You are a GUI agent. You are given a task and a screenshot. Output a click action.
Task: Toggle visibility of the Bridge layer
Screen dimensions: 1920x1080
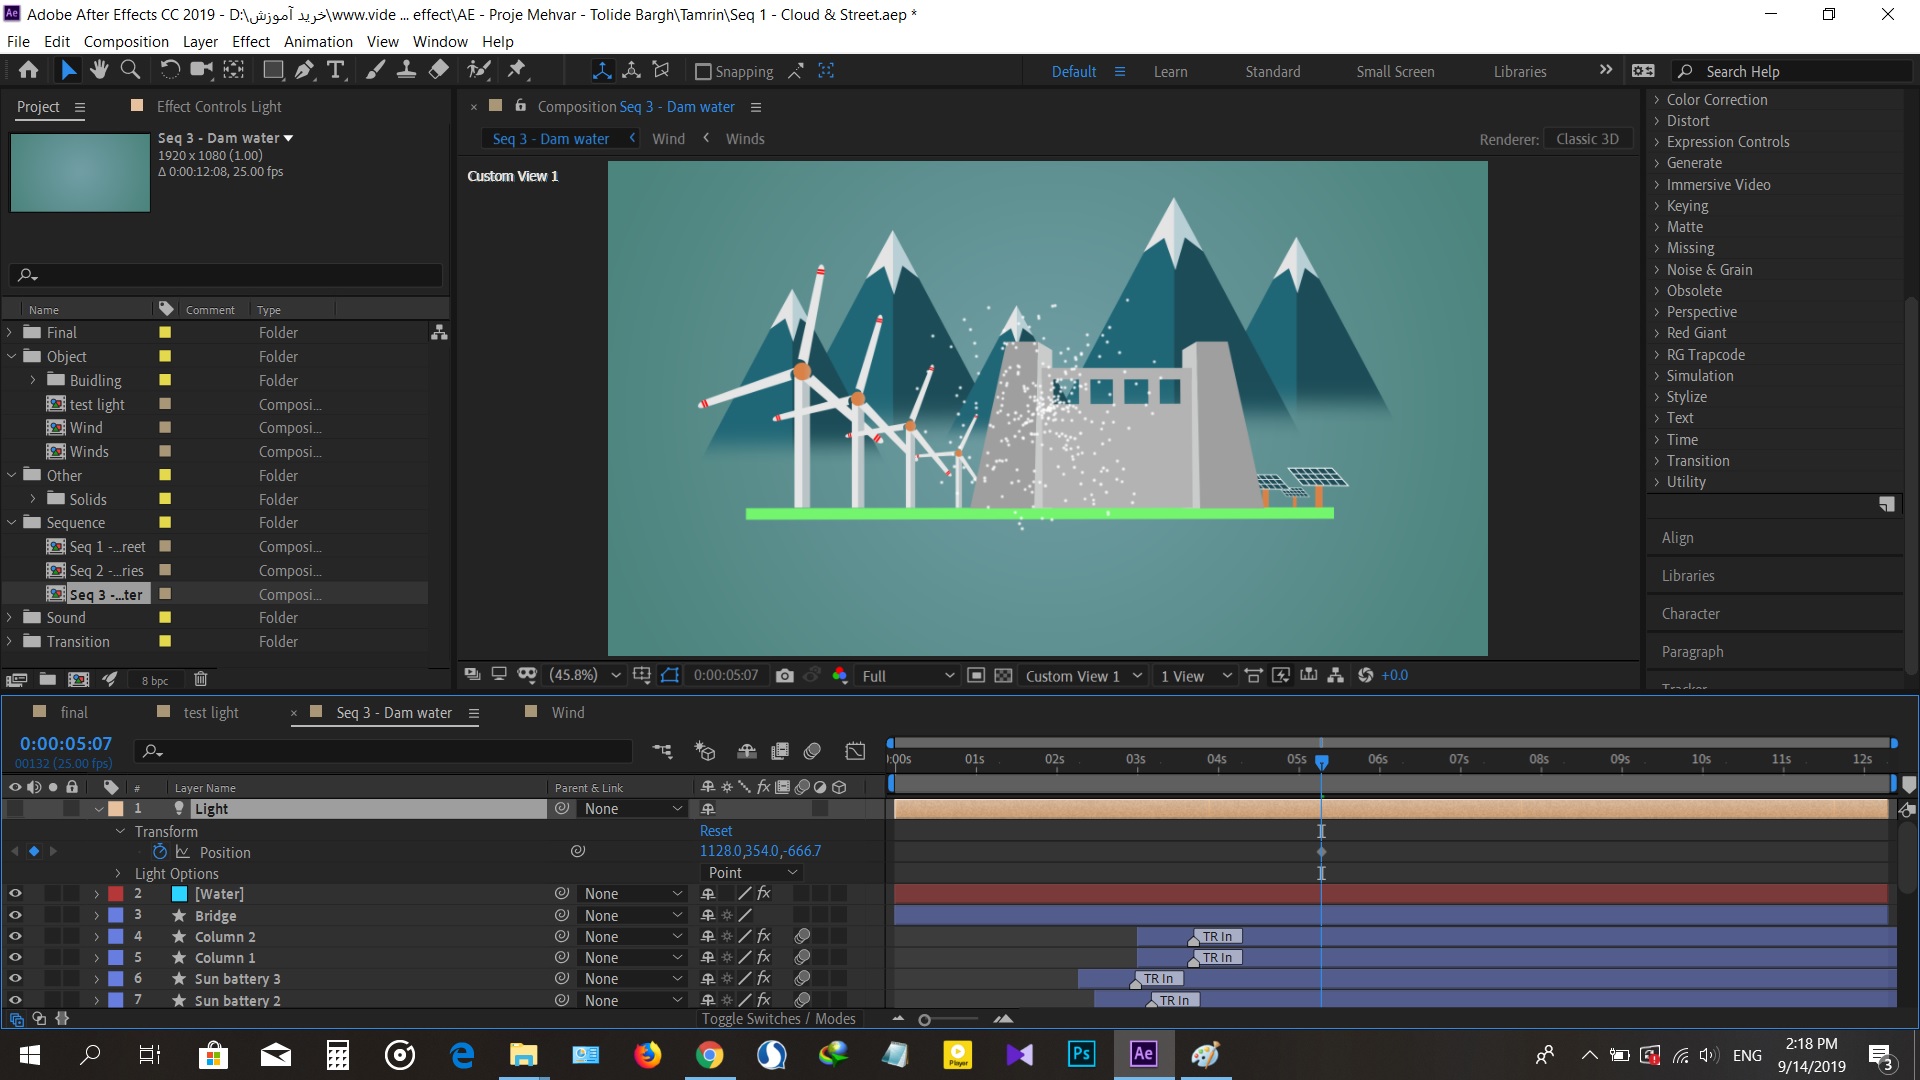pyautogui.click(x=15, y=915)
